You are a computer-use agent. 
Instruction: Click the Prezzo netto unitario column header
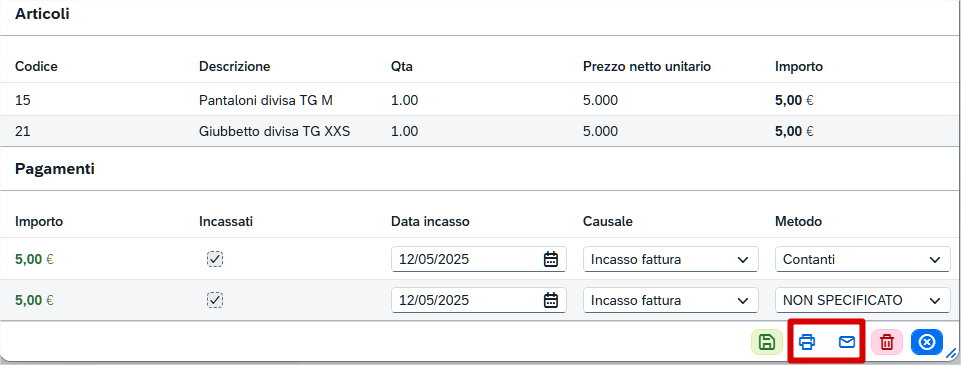pyautogui.click(x=647, y=67)
